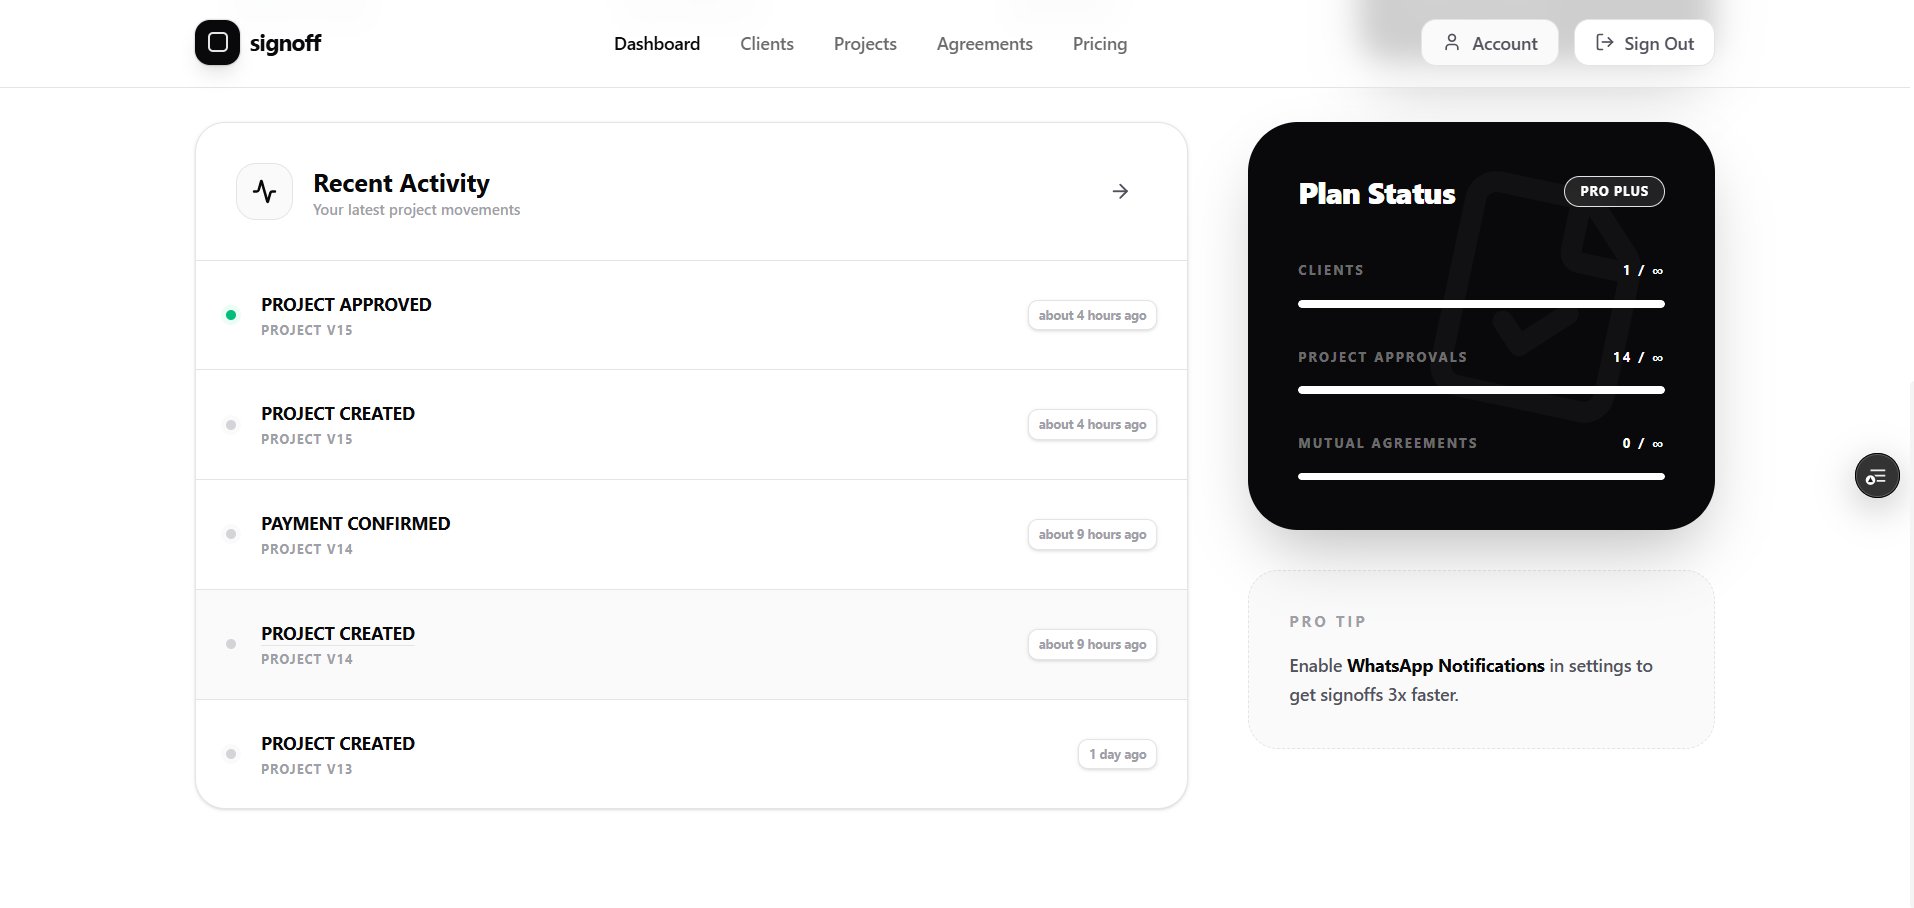Screen dimensions: 1914x908
Task: Navigate to Projects
Action: [865, 44]
